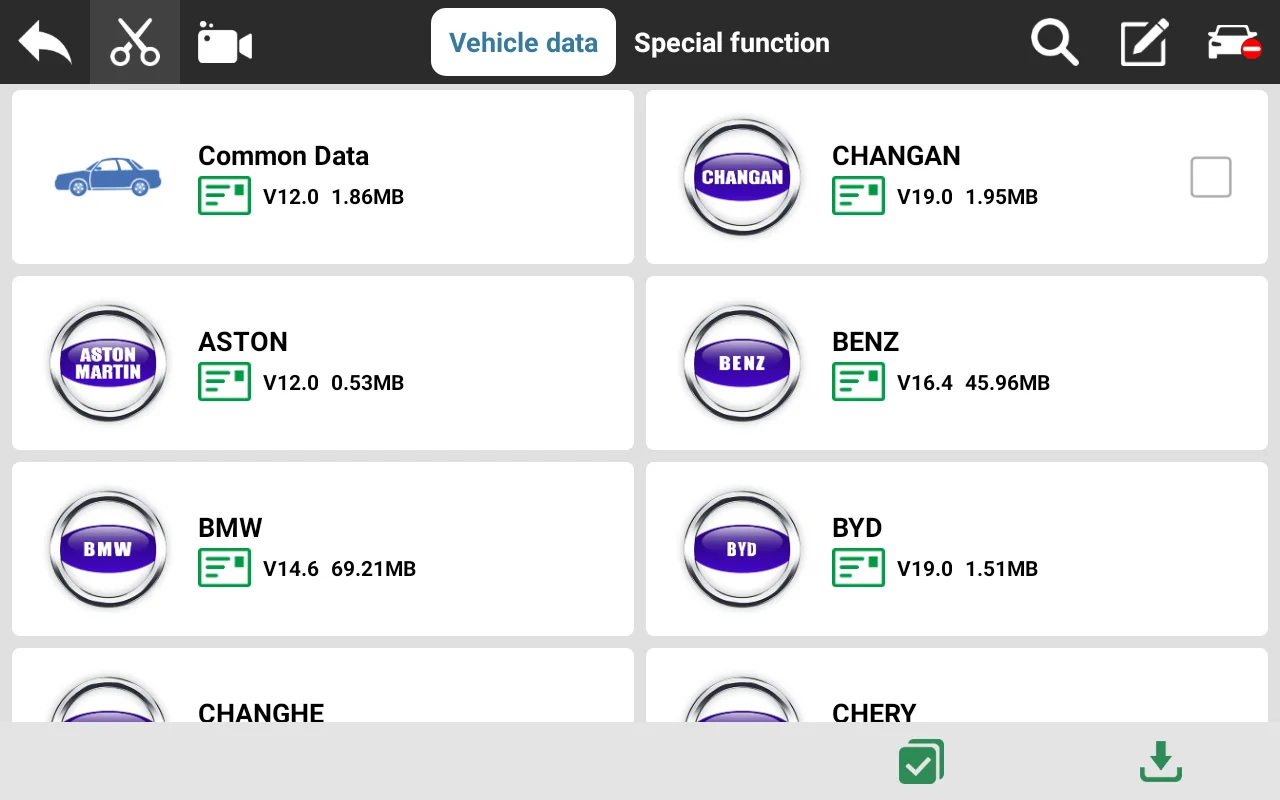Click the CHANGAN logo badge
1280x800 pixels.
[742, 177]
